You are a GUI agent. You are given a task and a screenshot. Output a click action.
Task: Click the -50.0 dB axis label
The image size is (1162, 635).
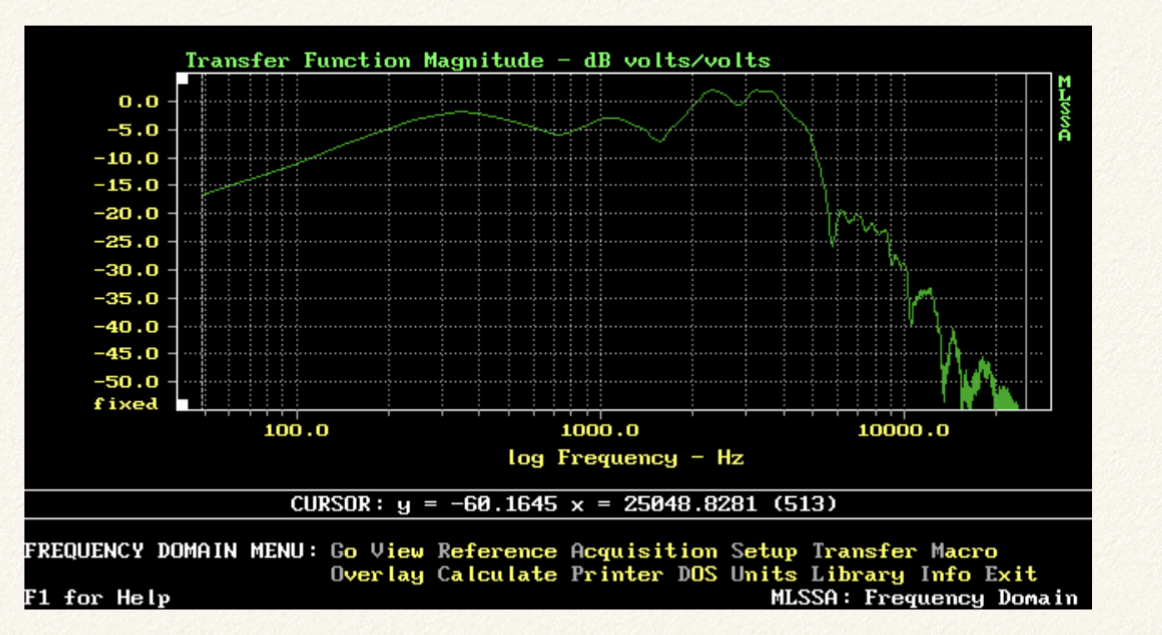pyautogui.click(x=126, y=382)
